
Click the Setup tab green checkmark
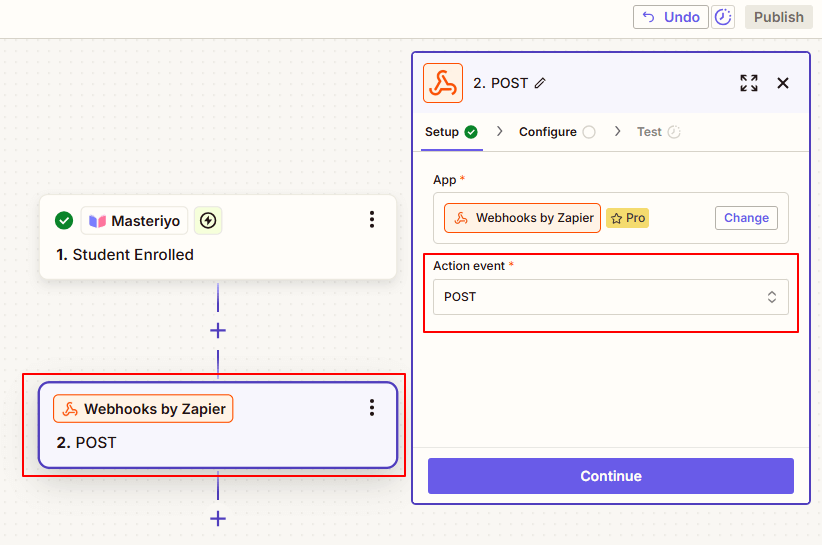(x=471, y=132)
